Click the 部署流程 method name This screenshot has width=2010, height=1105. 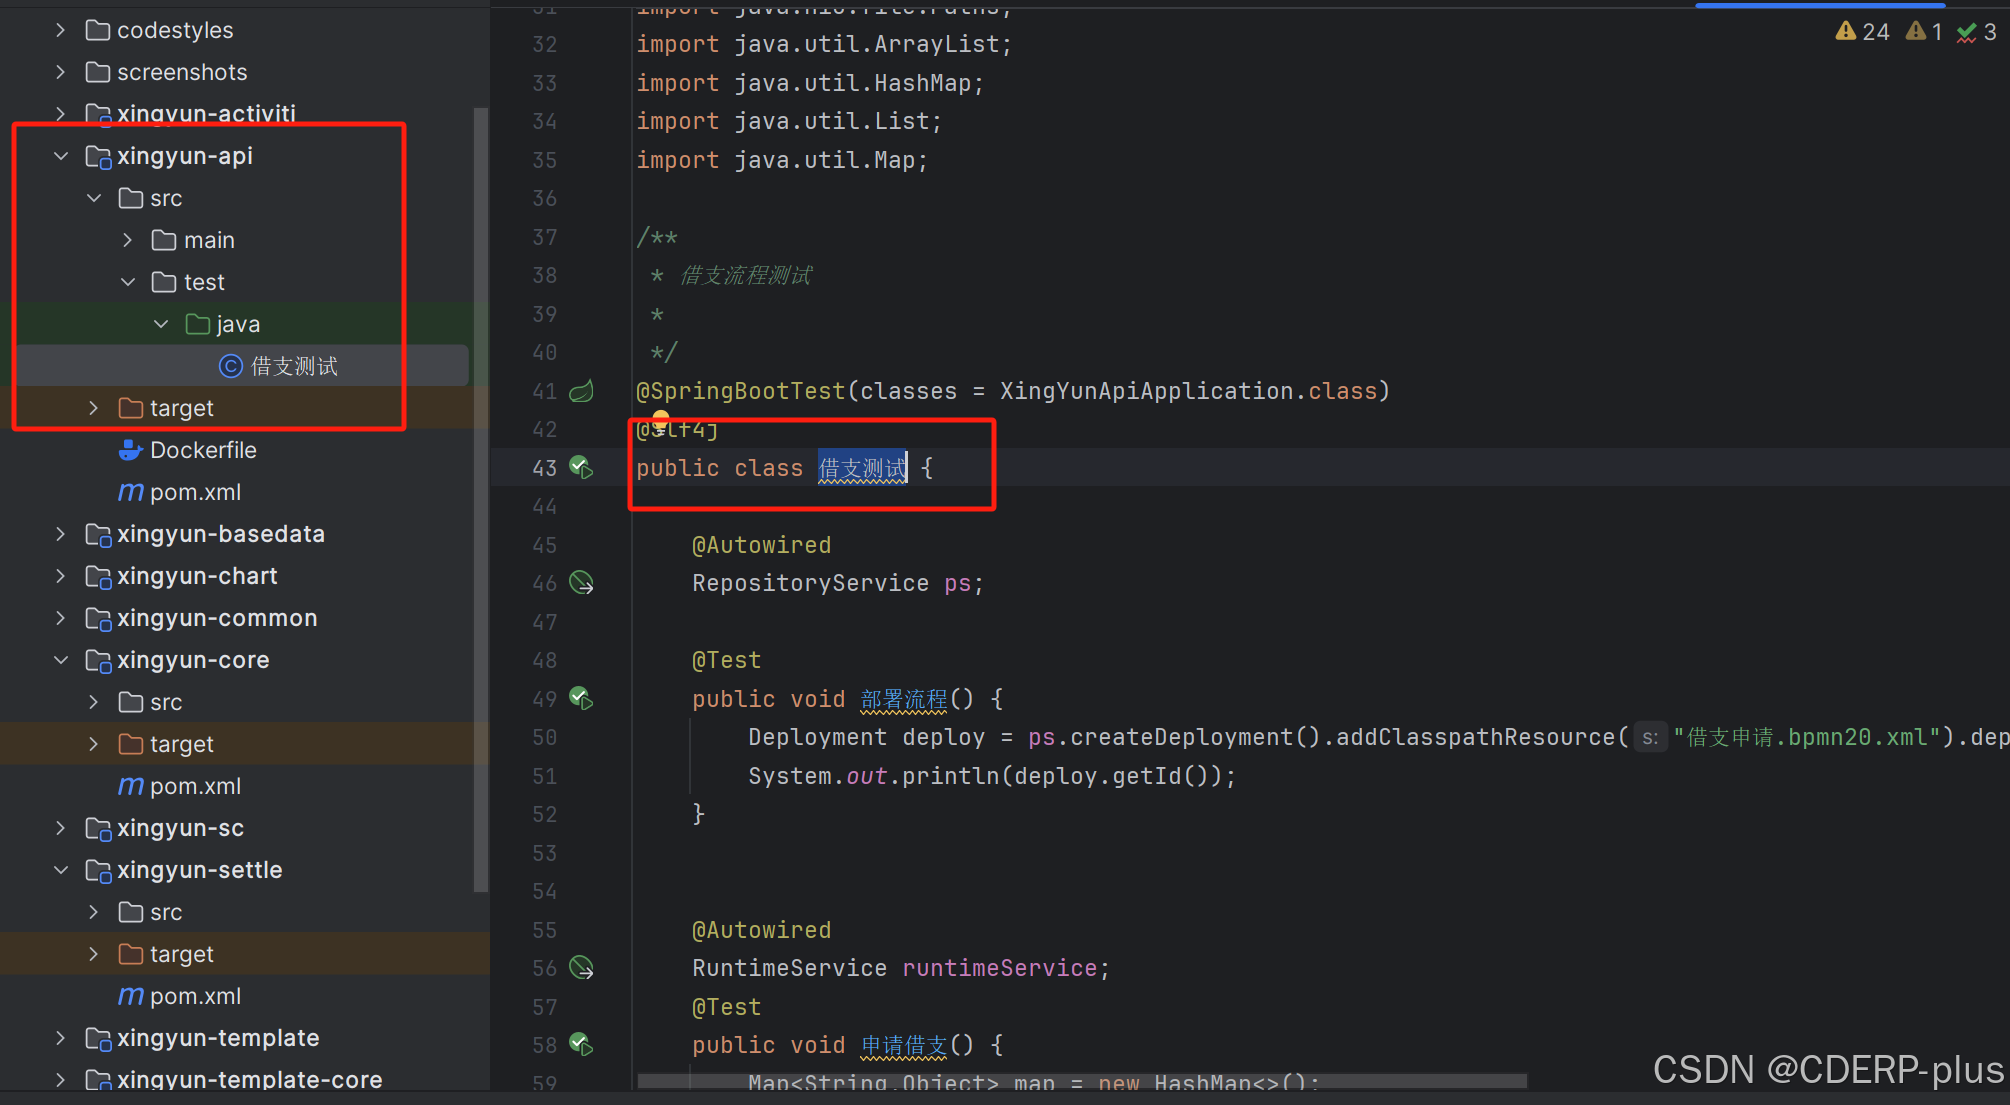tap(903, 699)
